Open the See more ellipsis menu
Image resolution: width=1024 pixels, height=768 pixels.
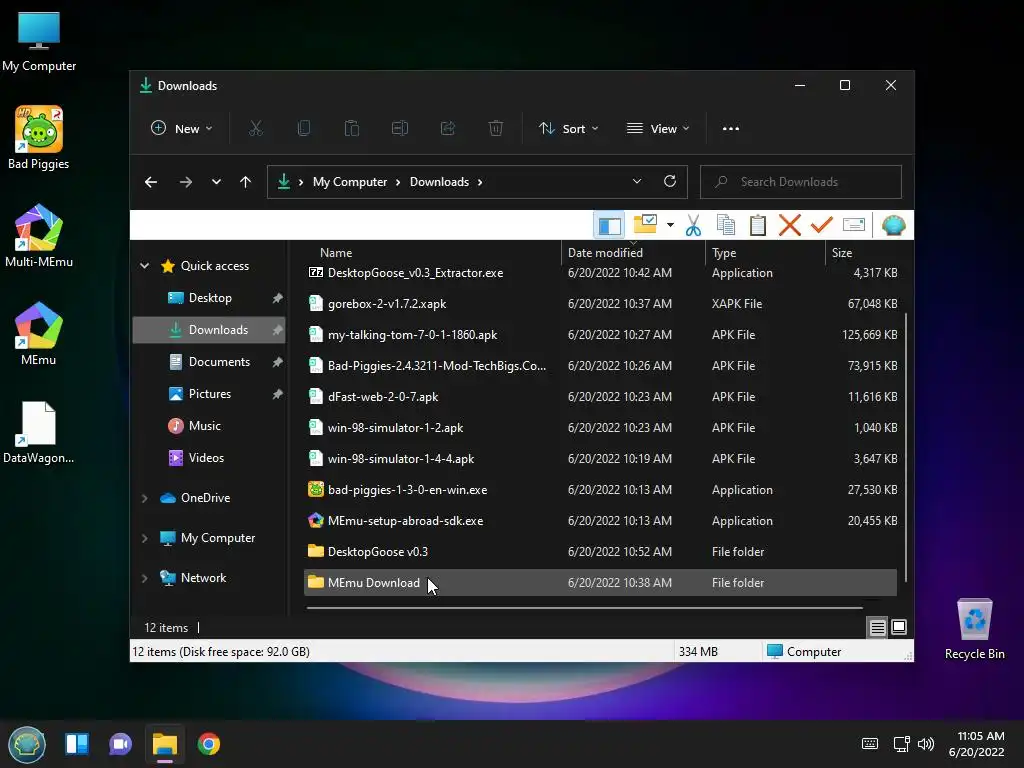point(731,129)
